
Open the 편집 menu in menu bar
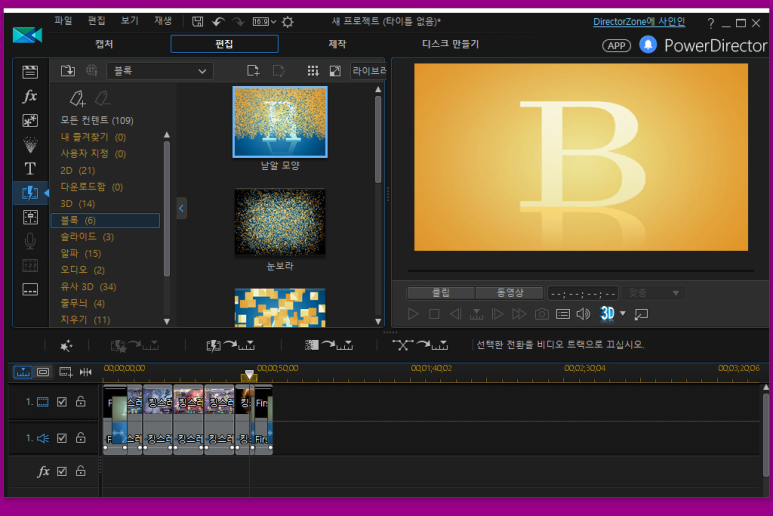coord(97,21)
